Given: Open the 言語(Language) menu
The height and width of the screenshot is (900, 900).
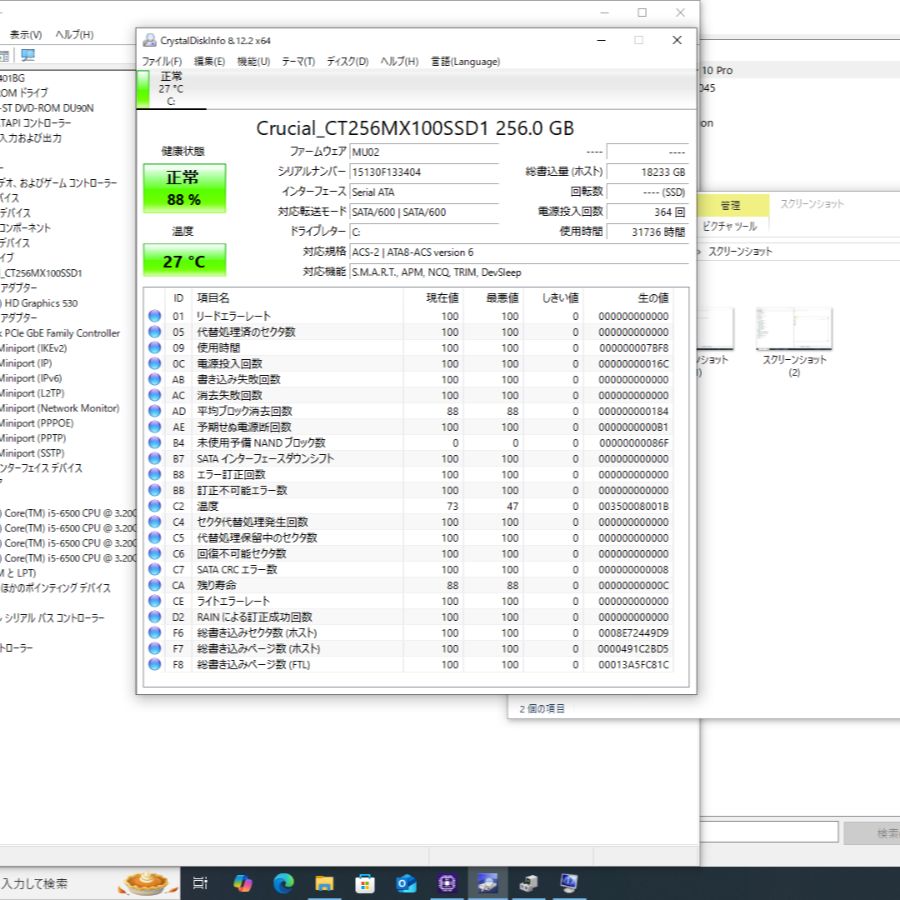Looking at the screenshot, I should pos(465,62).
